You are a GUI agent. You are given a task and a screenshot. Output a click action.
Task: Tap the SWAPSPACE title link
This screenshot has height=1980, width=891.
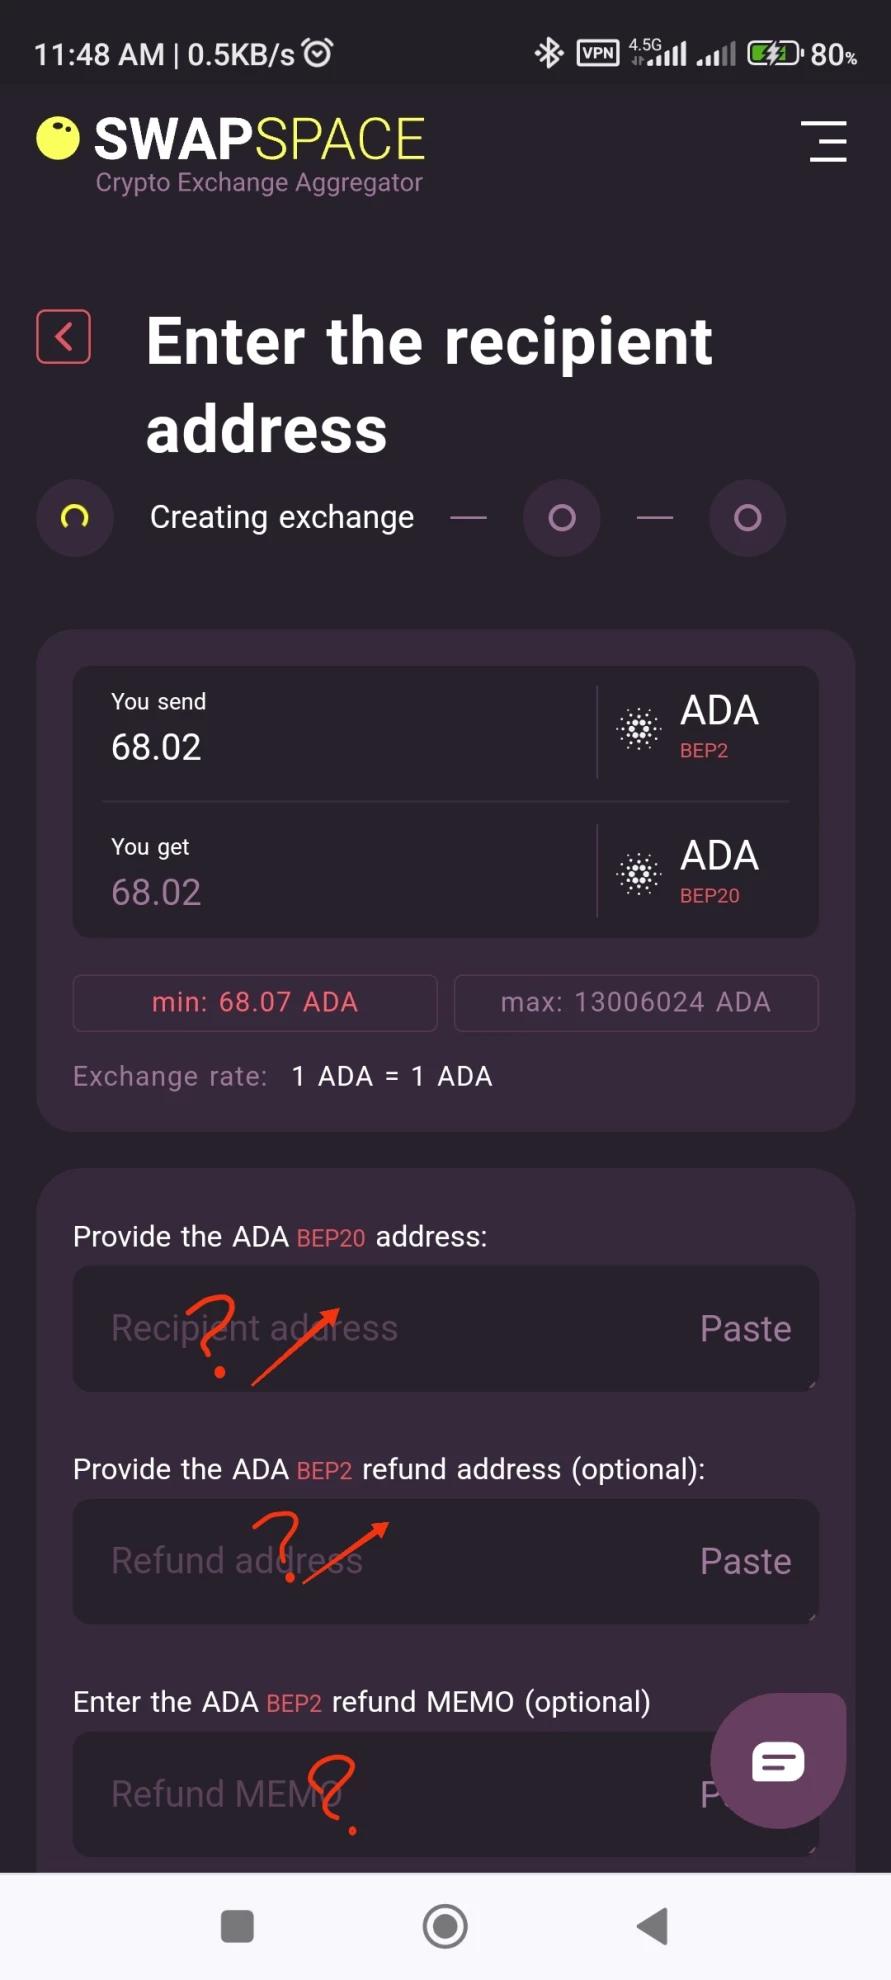click(x=259, y=139)
